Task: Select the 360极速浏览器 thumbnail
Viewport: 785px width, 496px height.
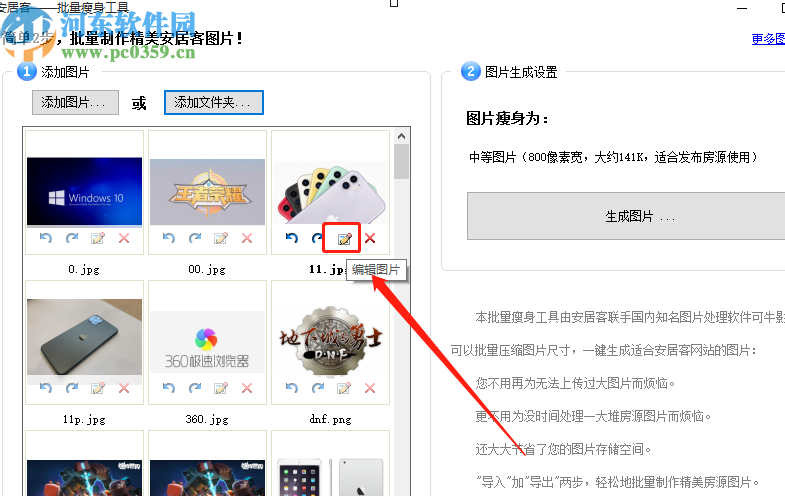Action: click(207, 342)
